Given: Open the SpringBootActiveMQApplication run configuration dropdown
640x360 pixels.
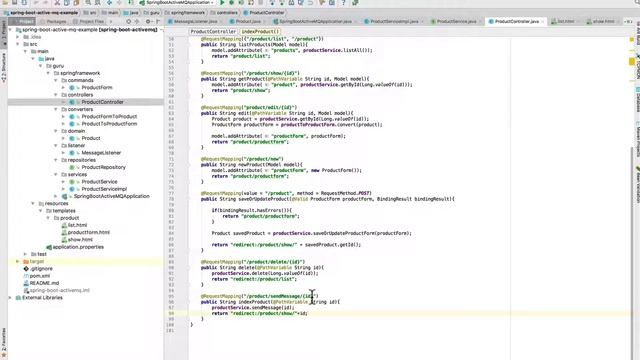Looking at the screenshot, I should (177, 2).
